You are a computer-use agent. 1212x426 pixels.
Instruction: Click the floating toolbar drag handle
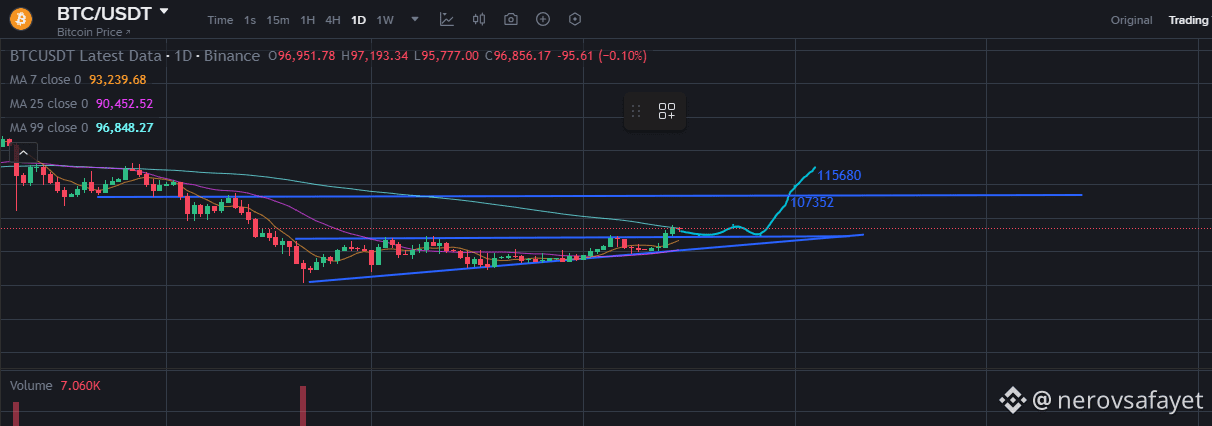[636, 112]
